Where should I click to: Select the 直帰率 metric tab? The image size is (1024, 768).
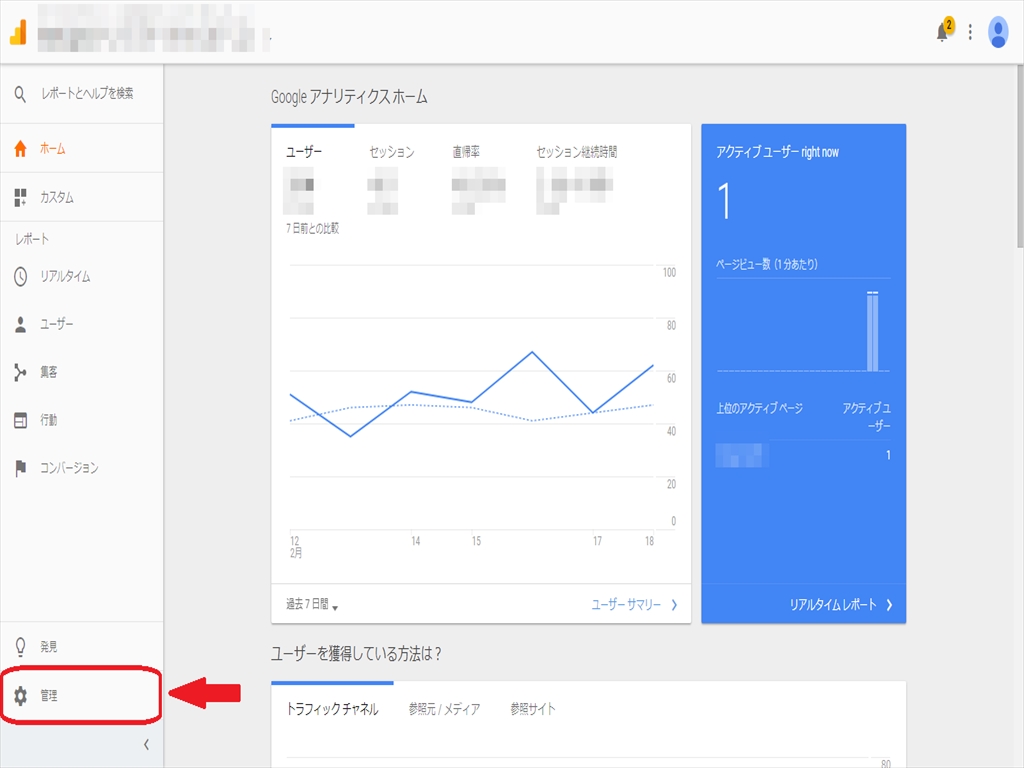point(466,153)
